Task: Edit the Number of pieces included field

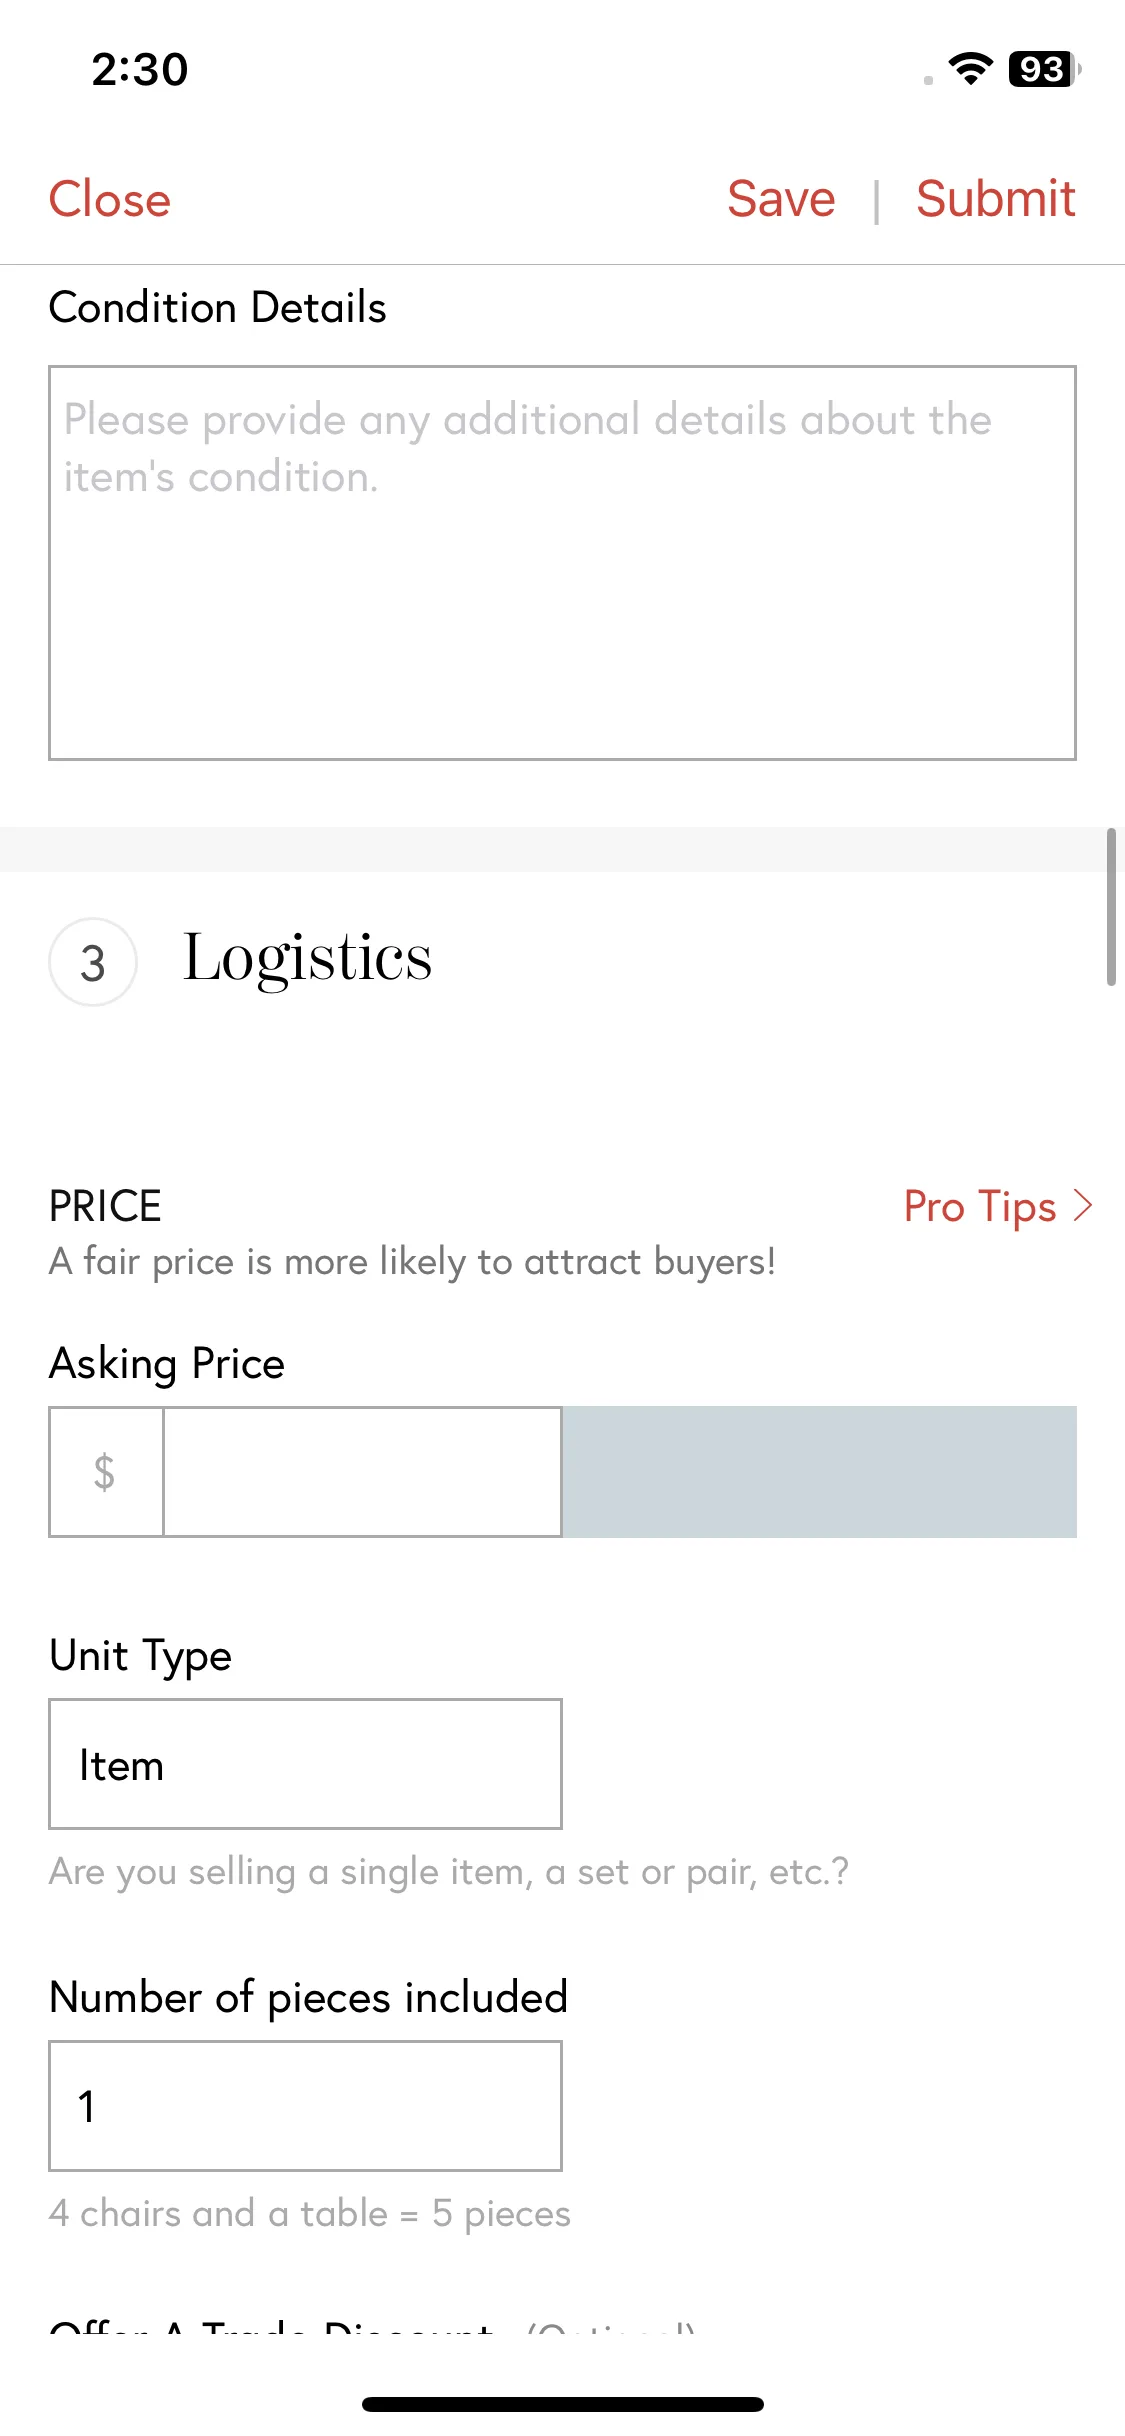Action: [x=305, y=2106]
